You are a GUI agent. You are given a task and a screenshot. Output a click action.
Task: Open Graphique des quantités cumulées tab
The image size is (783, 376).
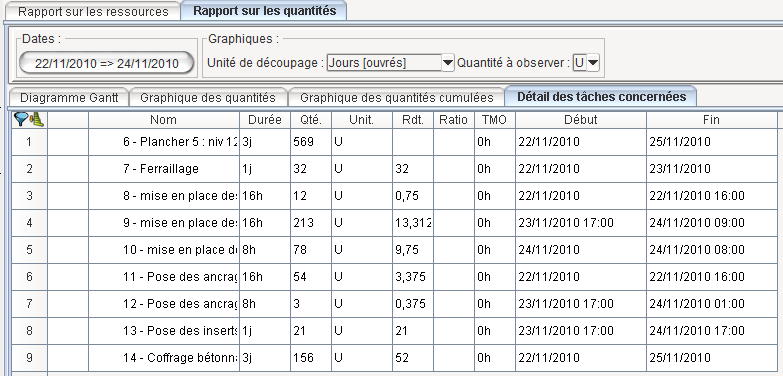click(x=396, y=97)
